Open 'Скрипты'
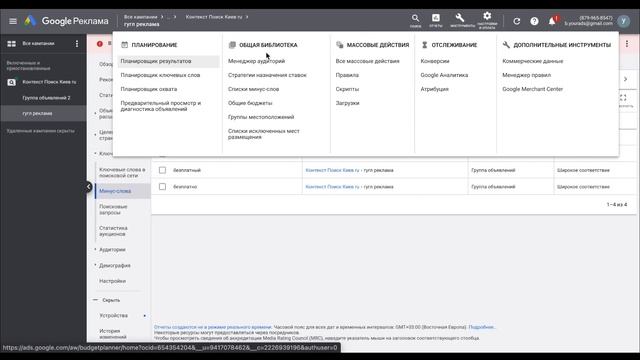The height and width of the screenshot is (360, 640). [347, 89]
